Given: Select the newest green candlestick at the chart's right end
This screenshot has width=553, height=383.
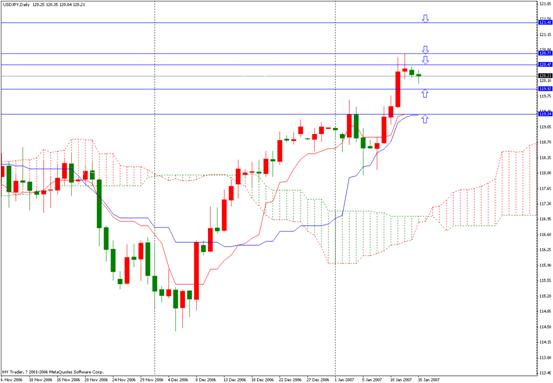Looking at the screenshot, I should [x=419, y=77].
